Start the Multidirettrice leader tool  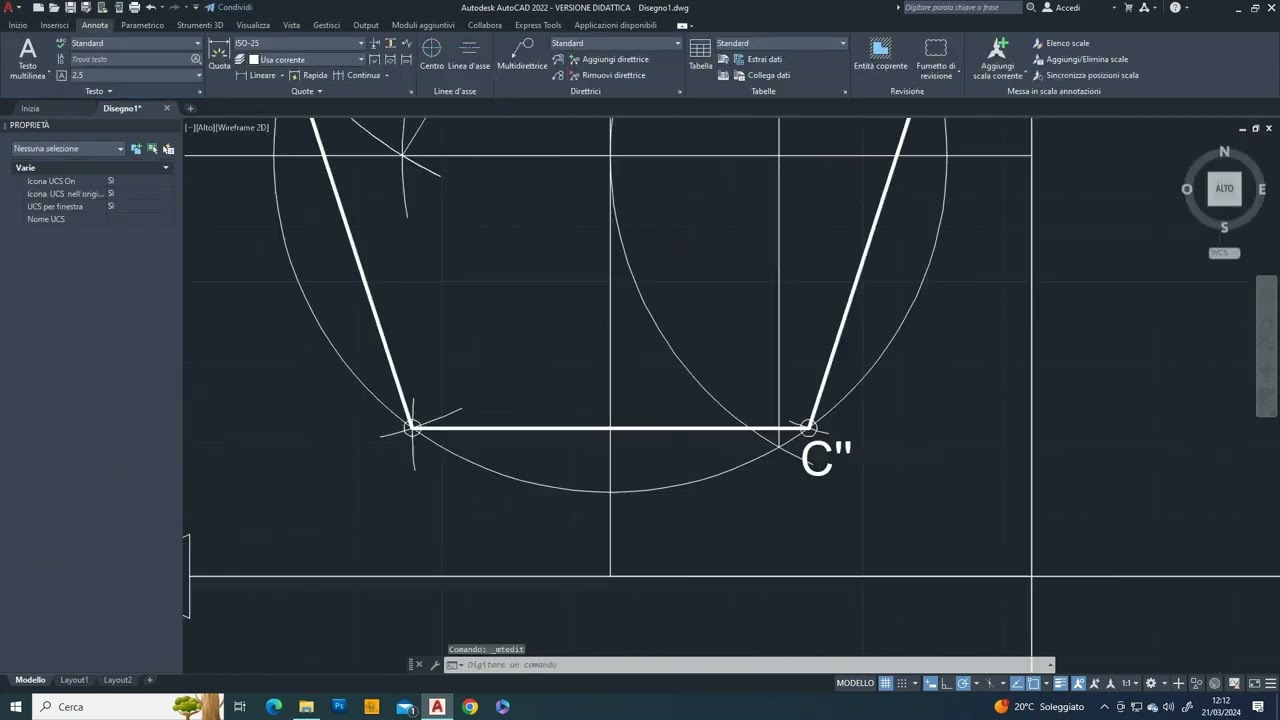522,55
